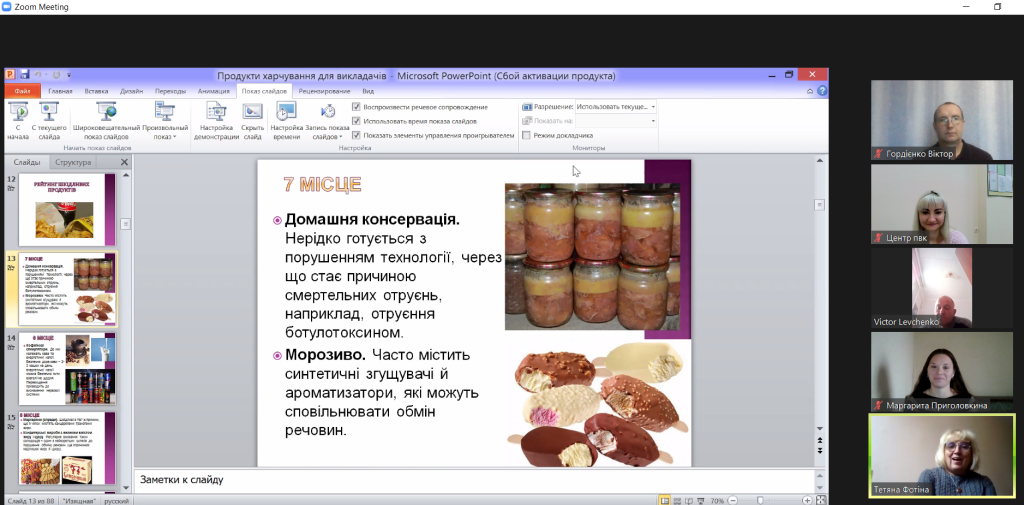Viewport: 1024px width, 505px height.
Task: Switch to Структура outline pane tab
Action: pos(73,162)
